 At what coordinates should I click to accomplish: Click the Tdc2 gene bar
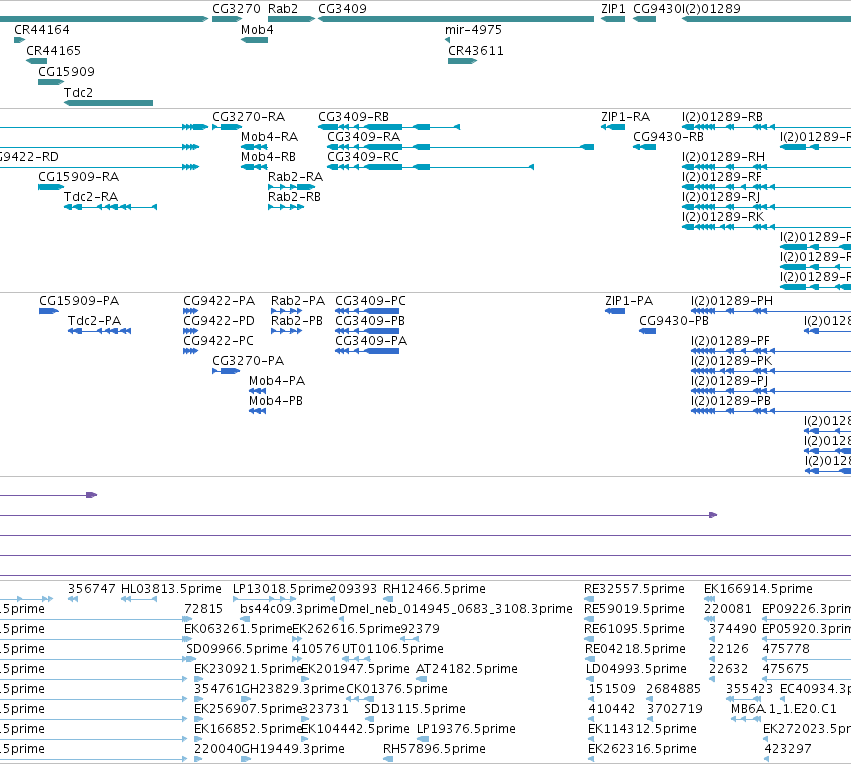(109, 103)
